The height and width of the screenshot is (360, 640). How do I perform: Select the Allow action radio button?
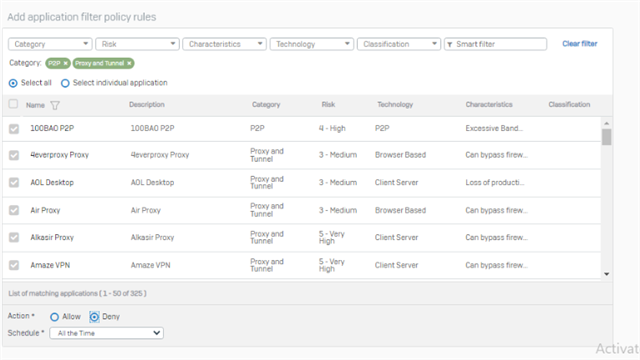pyautogui.click(x=54, y=317)
